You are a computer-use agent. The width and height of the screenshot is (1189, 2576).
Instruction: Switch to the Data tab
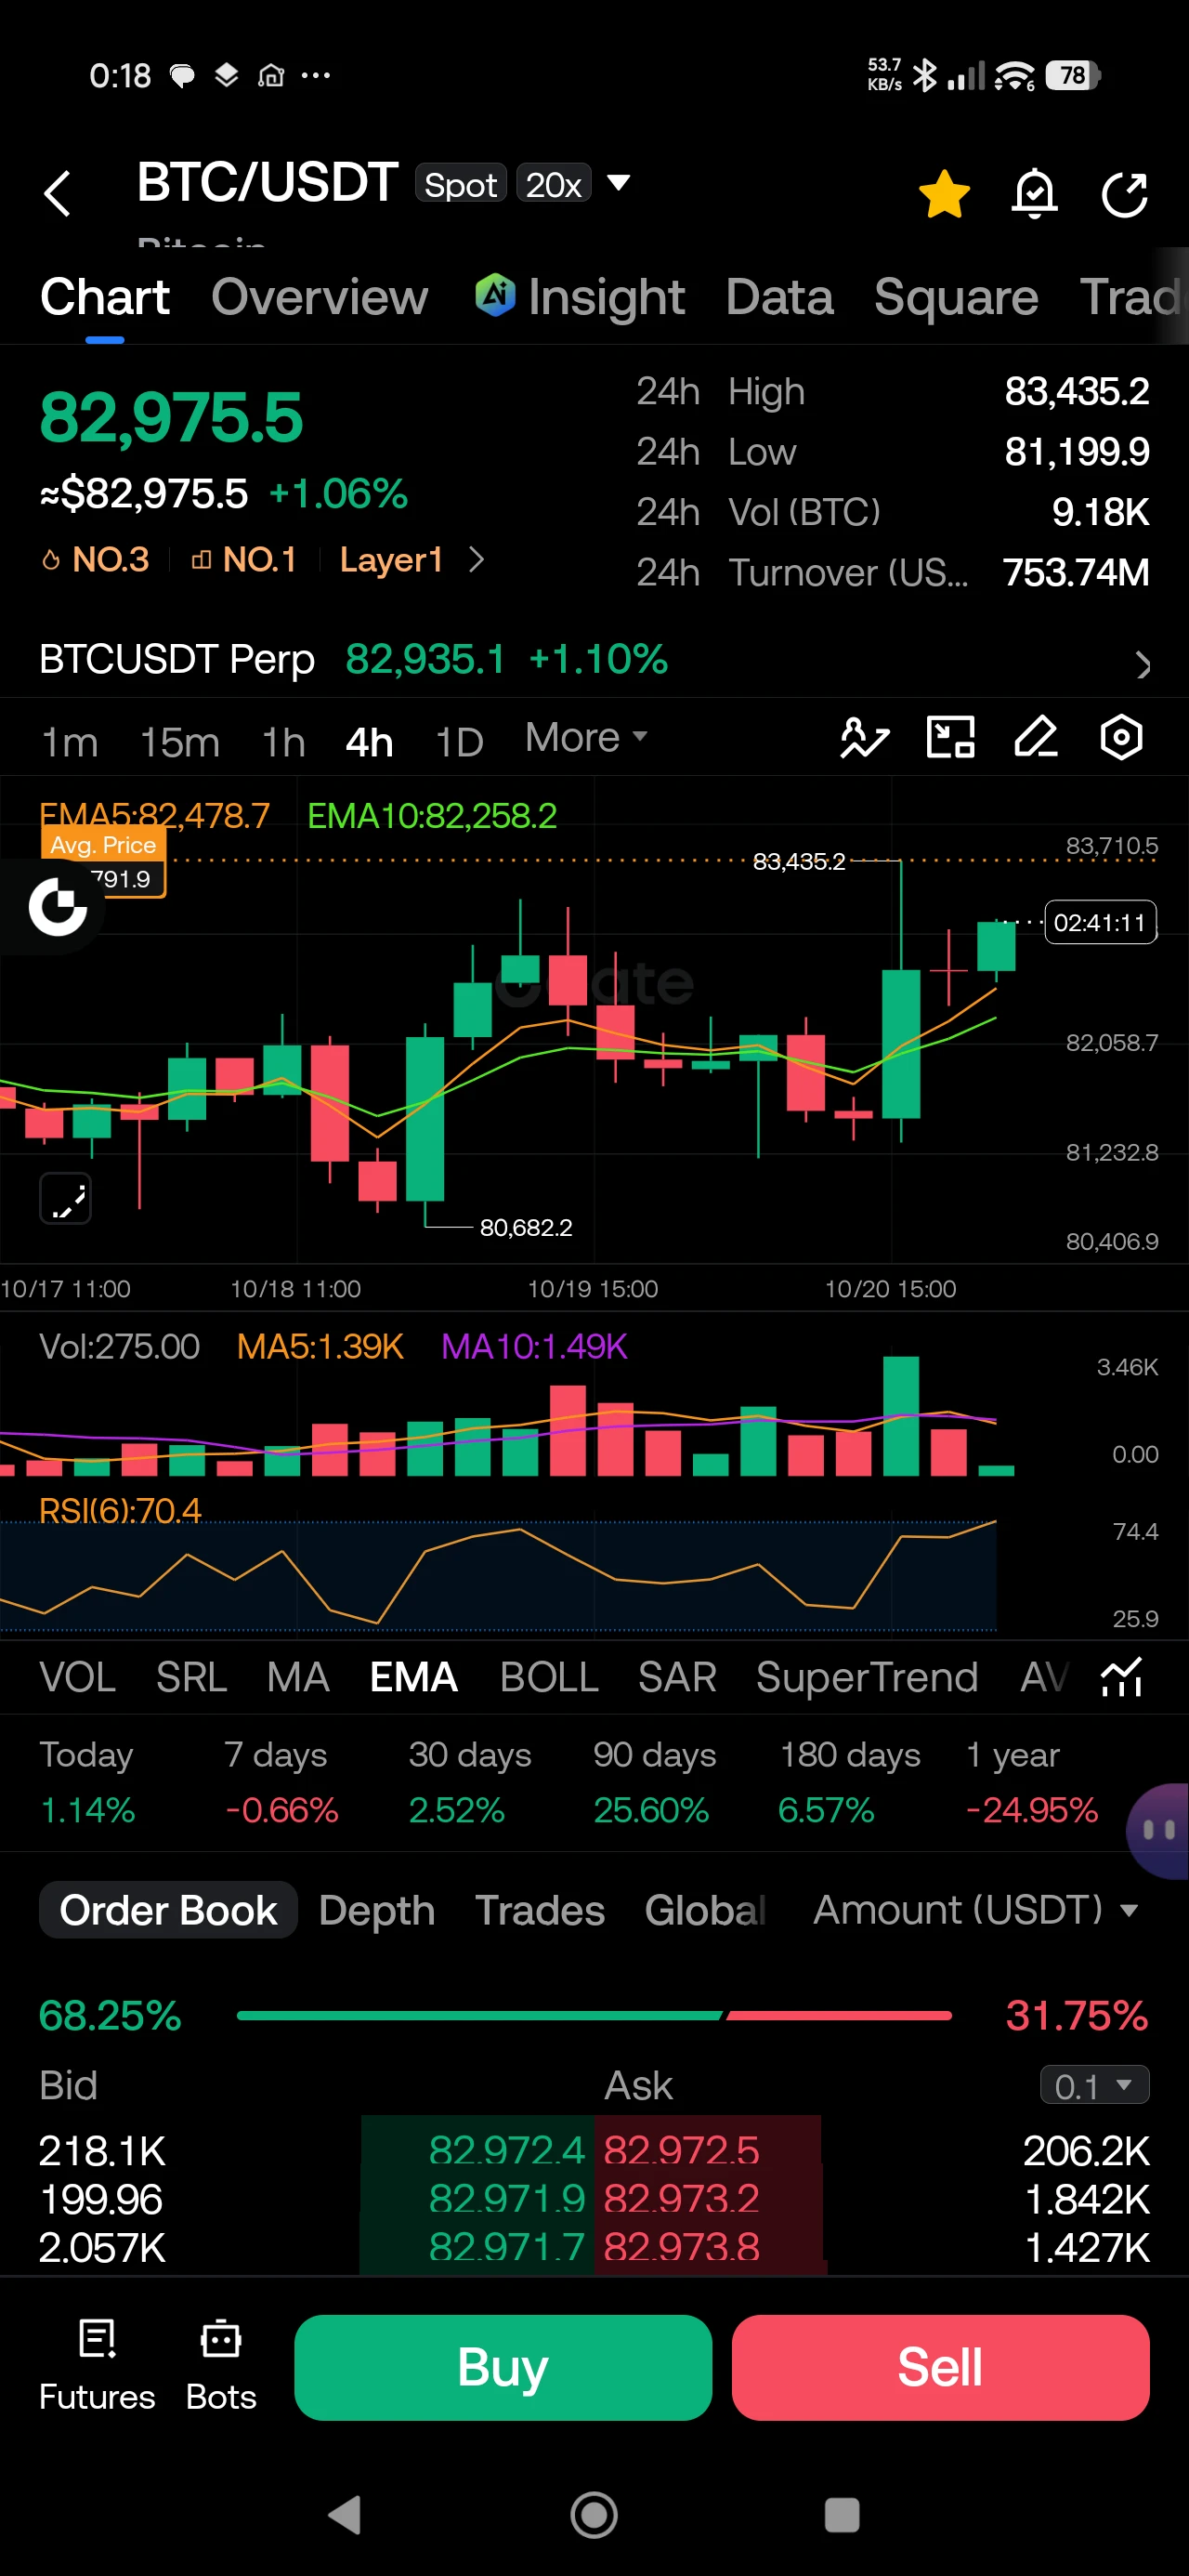(780, 297)
